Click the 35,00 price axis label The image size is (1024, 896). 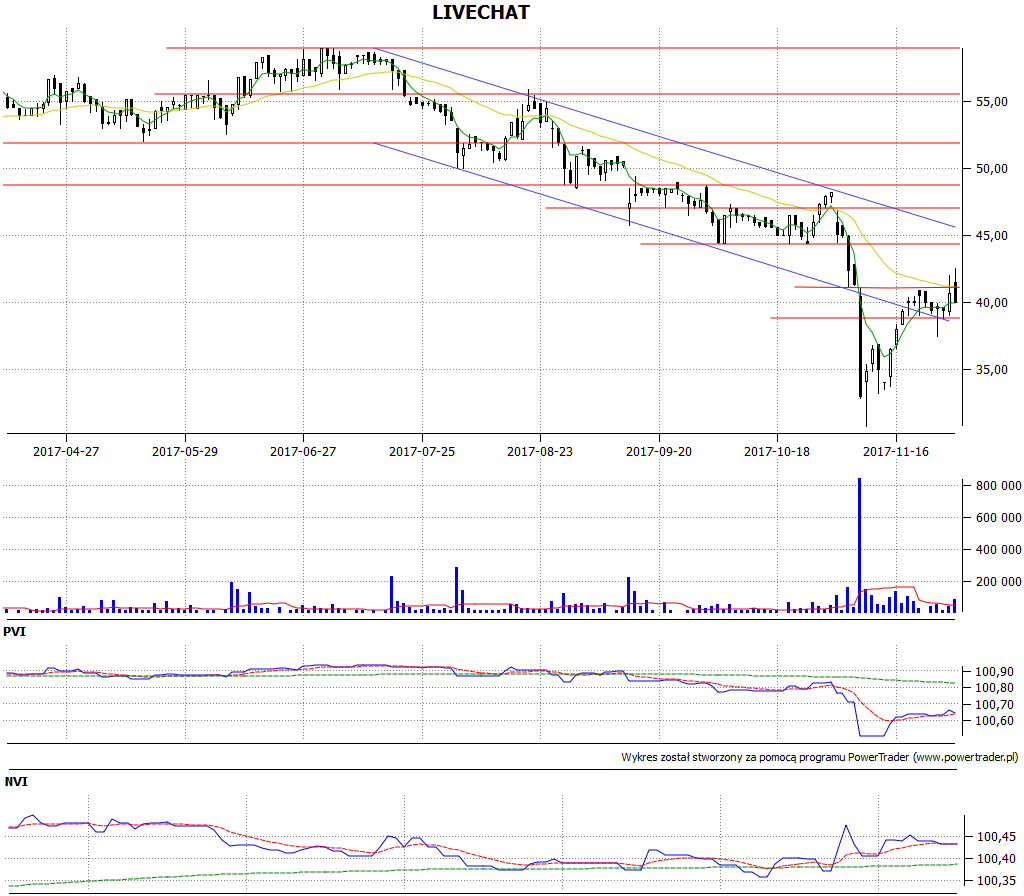pyautogui.click(x=991, y=370)
